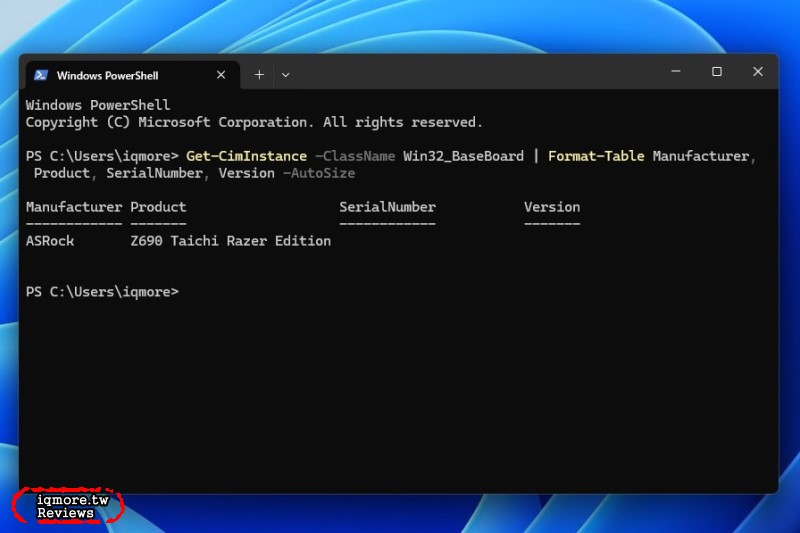Click the Z690 Taichi Razer Edition value
Viewport: 800px width, 533px height.
(231, 241)
